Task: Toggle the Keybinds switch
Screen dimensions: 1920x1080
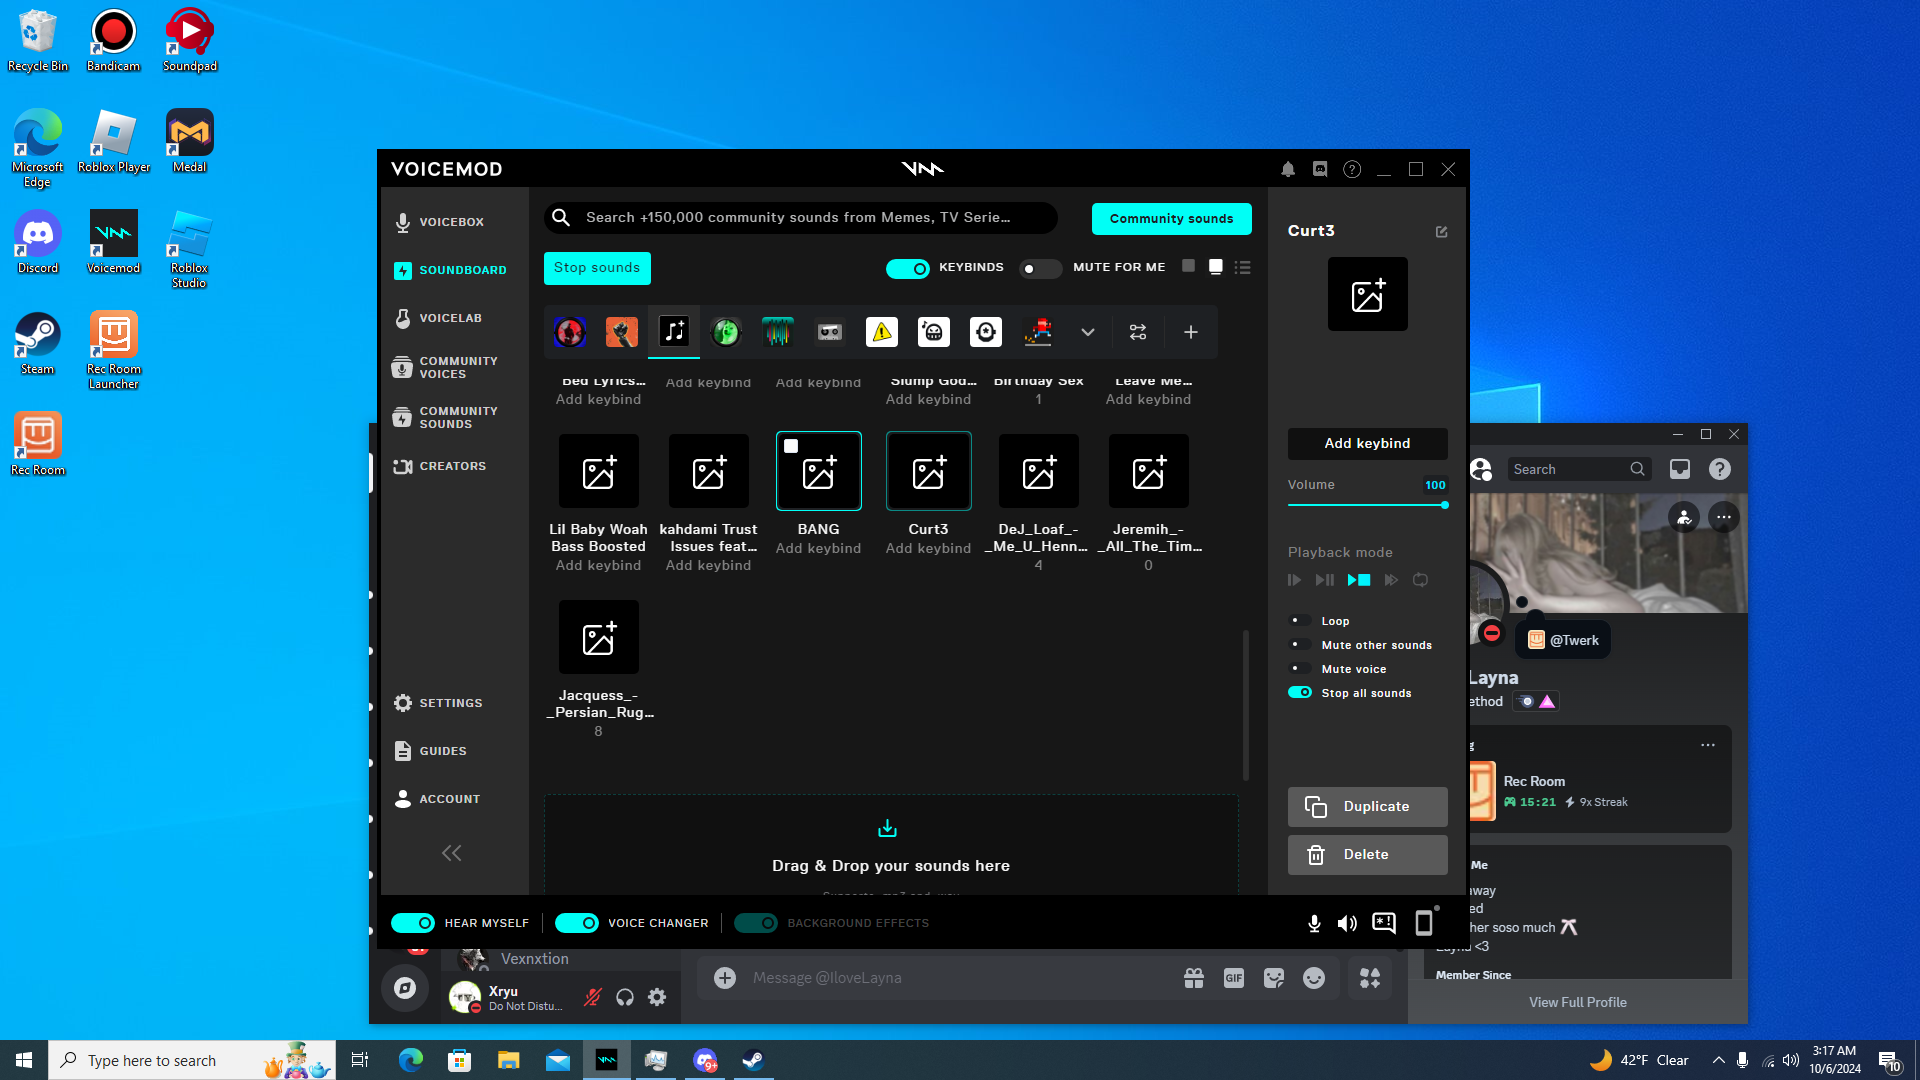Action: coord(908,268)
